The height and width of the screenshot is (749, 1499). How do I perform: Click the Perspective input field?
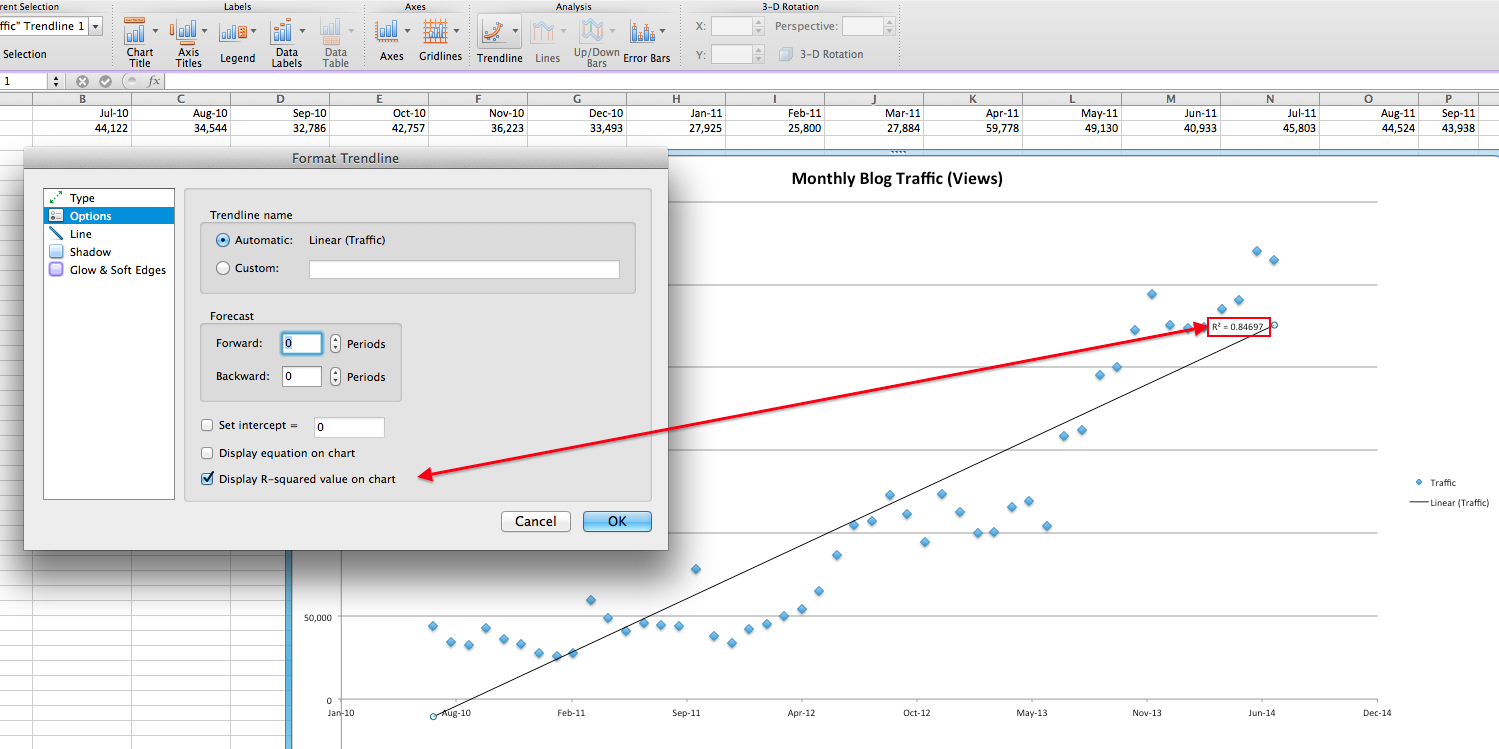click(863, 26)
